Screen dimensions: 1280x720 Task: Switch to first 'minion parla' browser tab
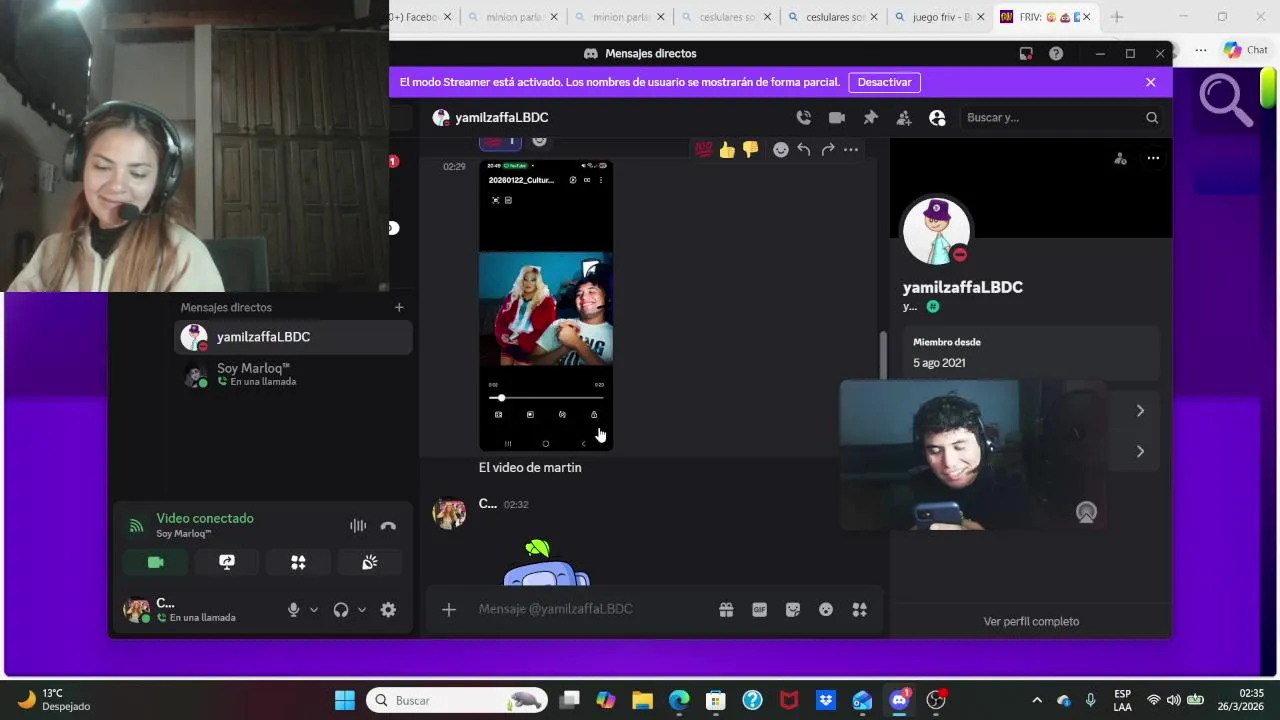(x=515, y=17)
